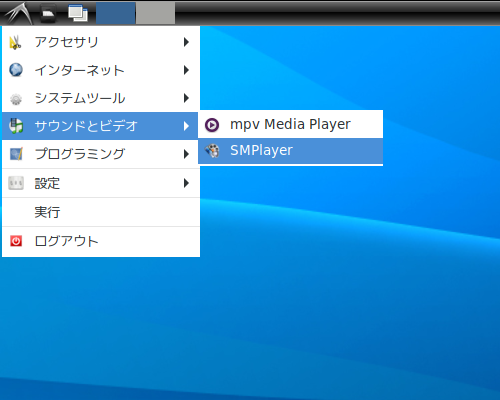
Task: Launch mpv Media Player from submenu
Action: click(x=290, y=125)
